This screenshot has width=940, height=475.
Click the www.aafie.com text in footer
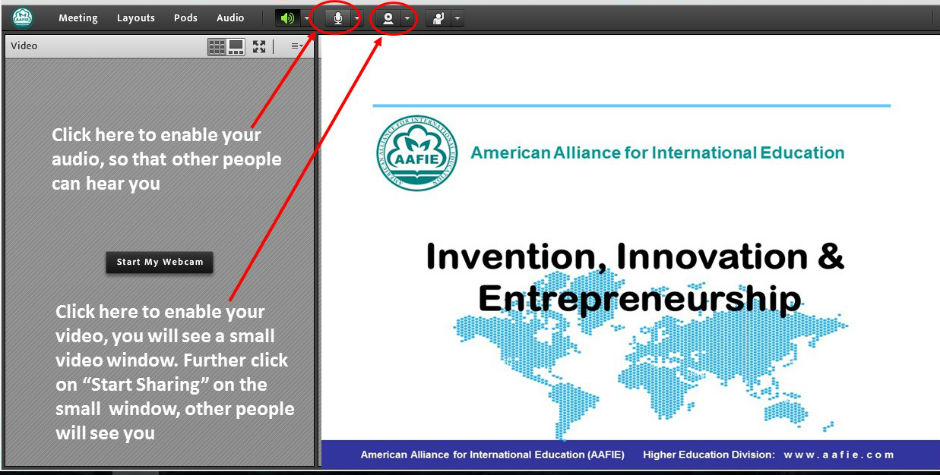click(x=839, y=455)
